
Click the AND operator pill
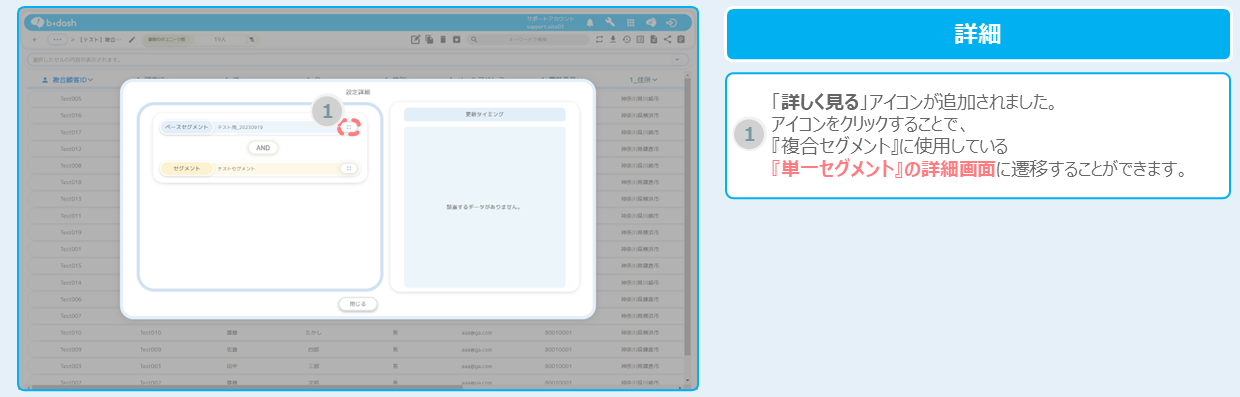(262, 148)
